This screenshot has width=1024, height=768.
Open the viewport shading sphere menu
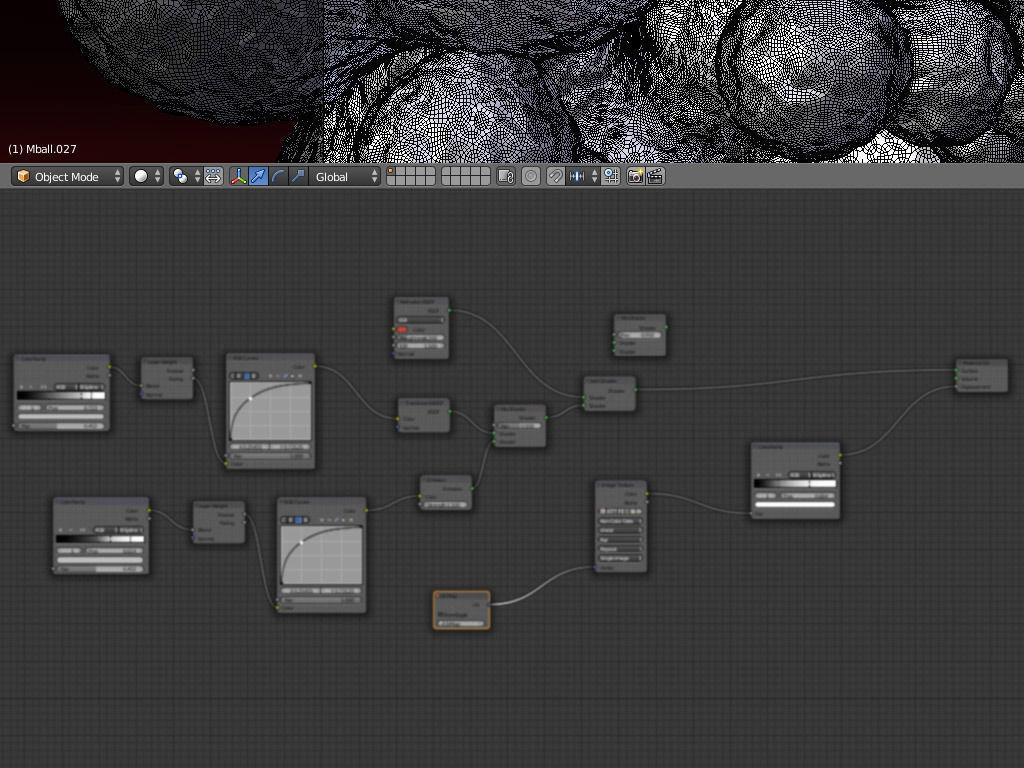[146, 176]
